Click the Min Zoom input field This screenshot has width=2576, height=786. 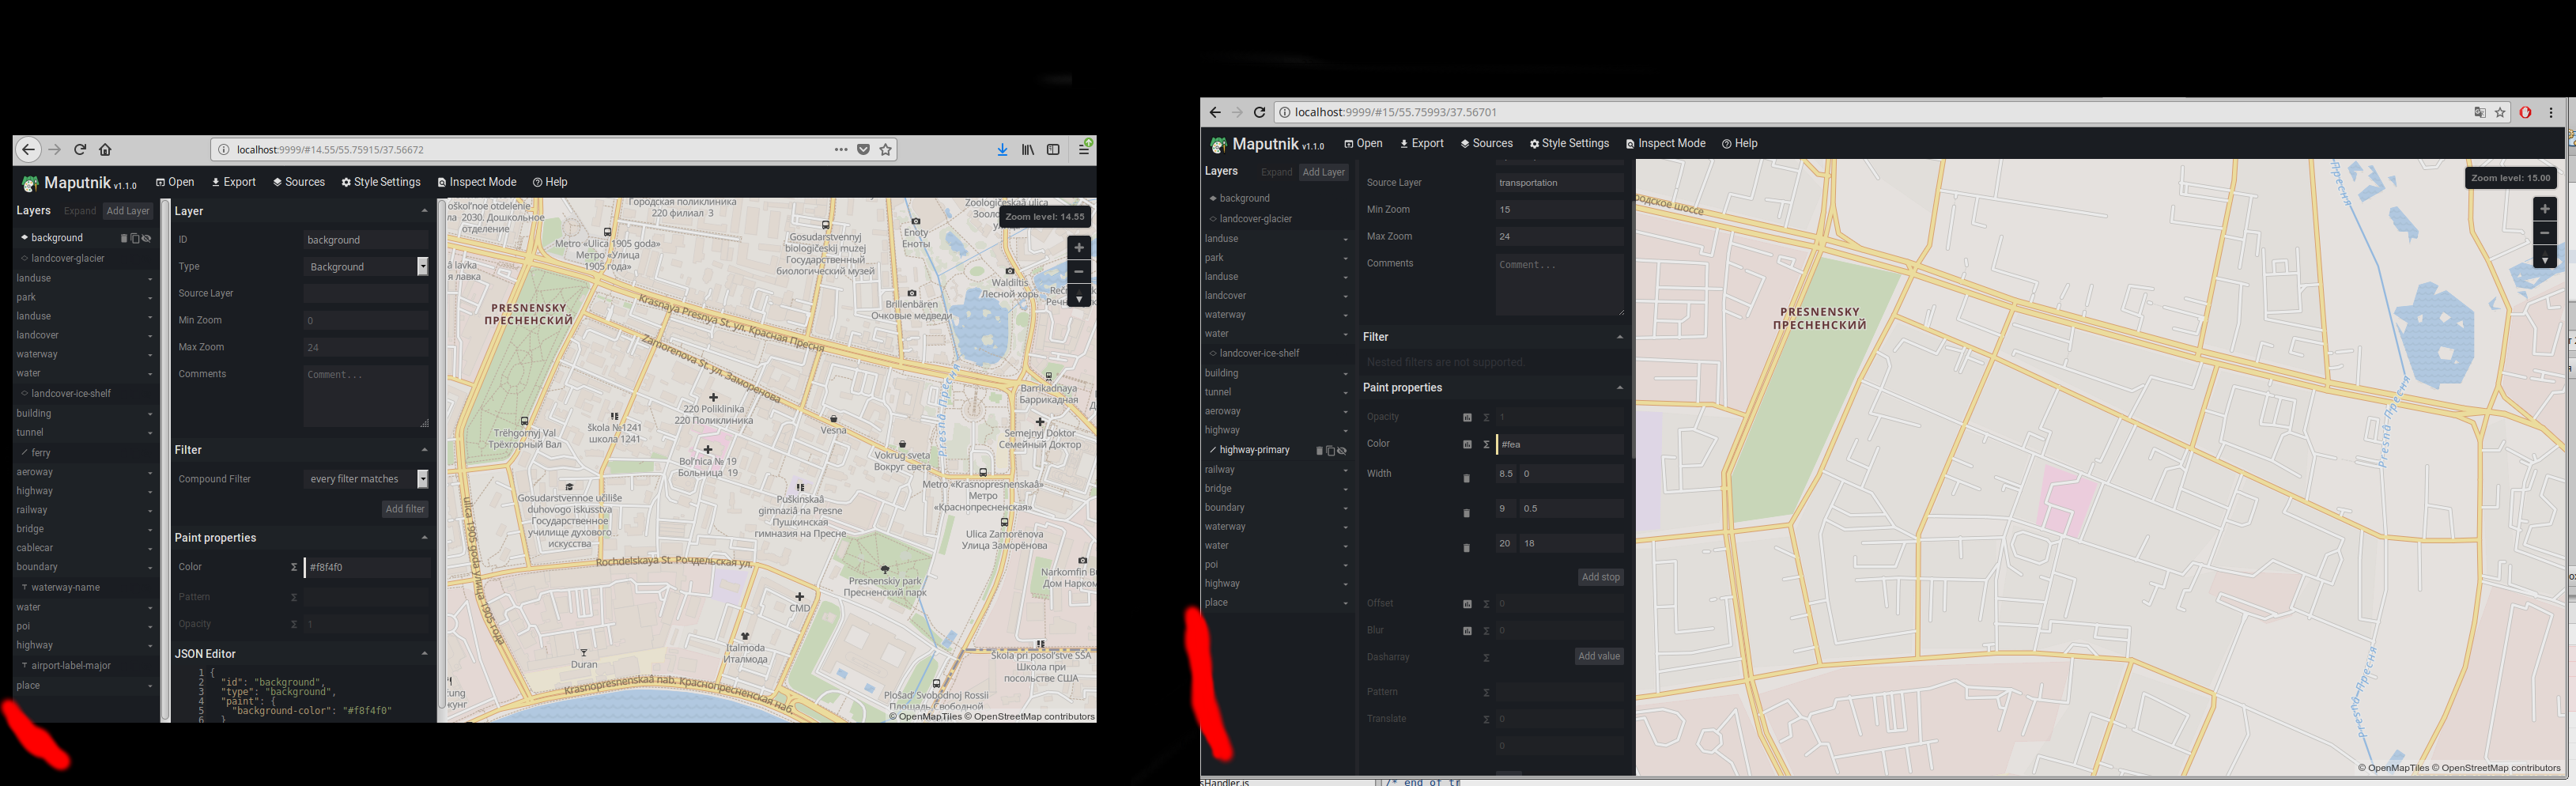point(366,320)
